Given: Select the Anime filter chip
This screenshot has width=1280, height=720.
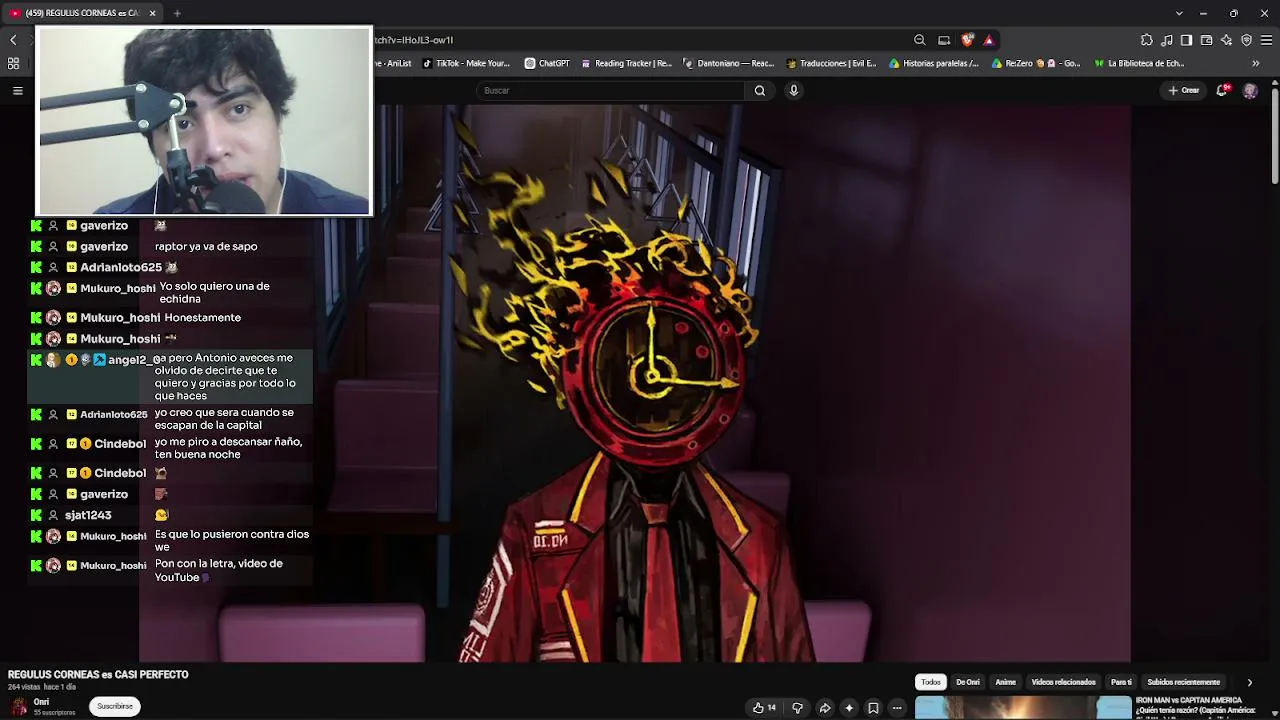Looking at the screenshot, I should click(1006, 682).
